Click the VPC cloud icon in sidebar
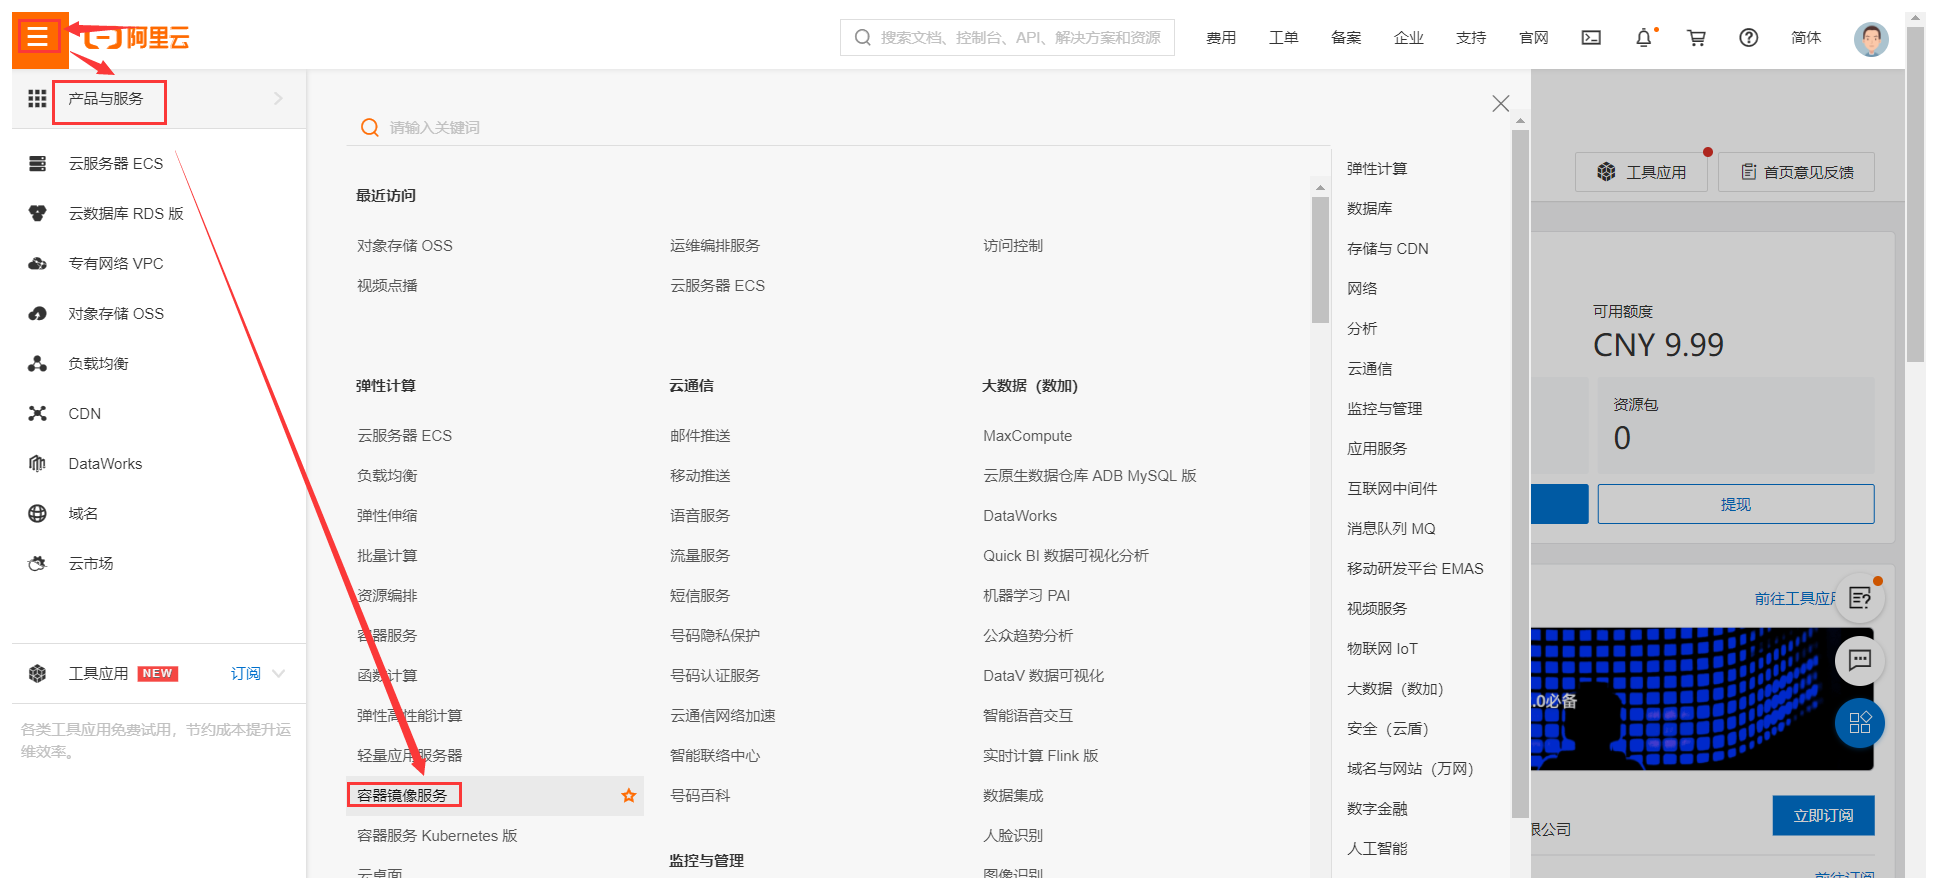Viewport: 1938px width, 890px height. click(37, 263)
